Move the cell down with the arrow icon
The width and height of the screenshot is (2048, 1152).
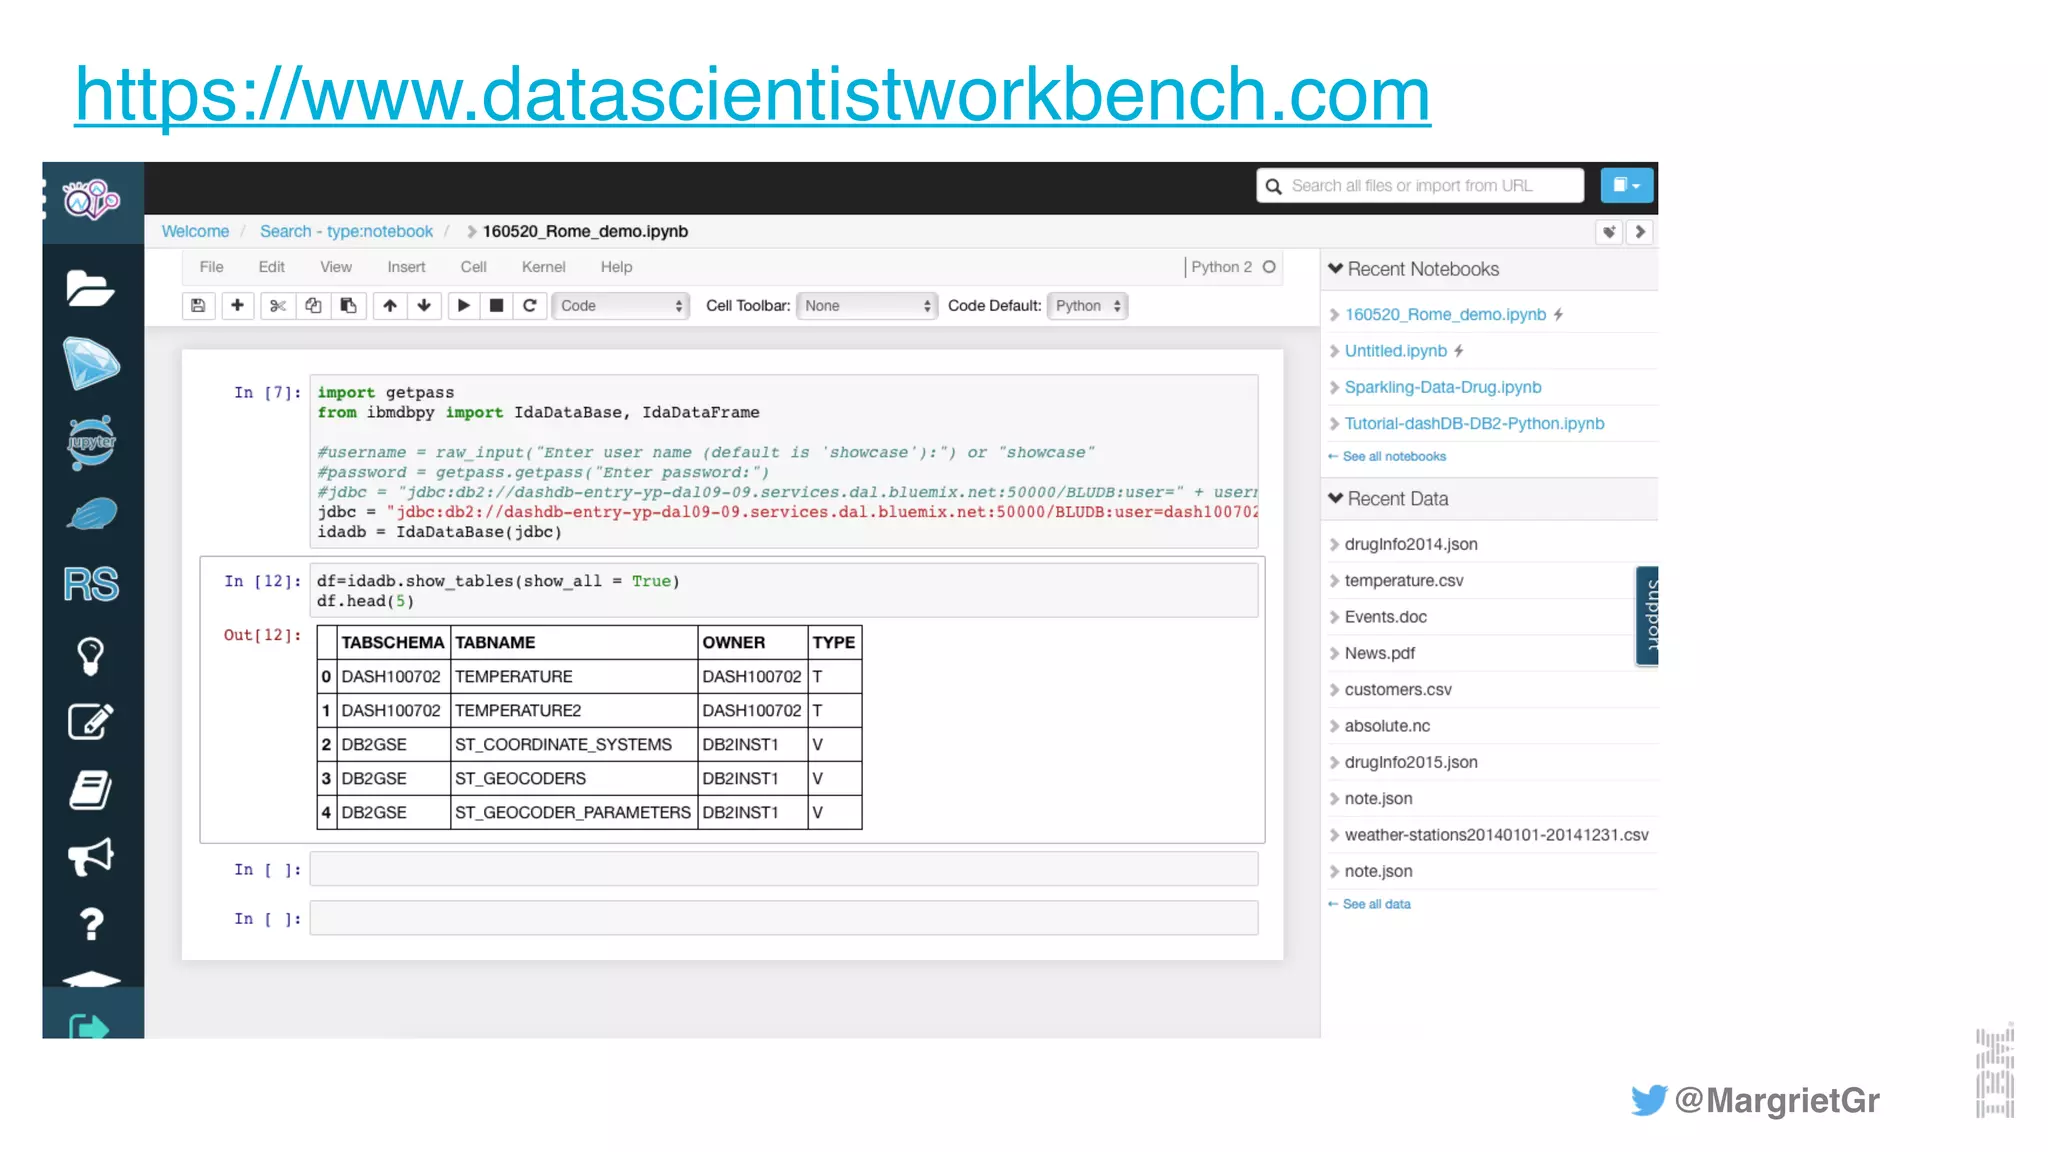coord(424,306)
